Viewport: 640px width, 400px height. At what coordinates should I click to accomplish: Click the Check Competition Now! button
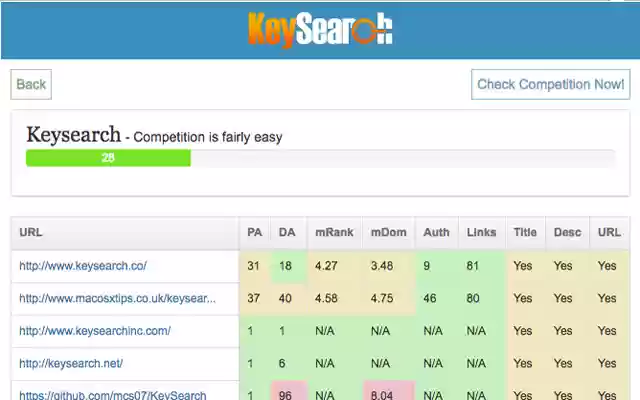click(x=551, y=84)
